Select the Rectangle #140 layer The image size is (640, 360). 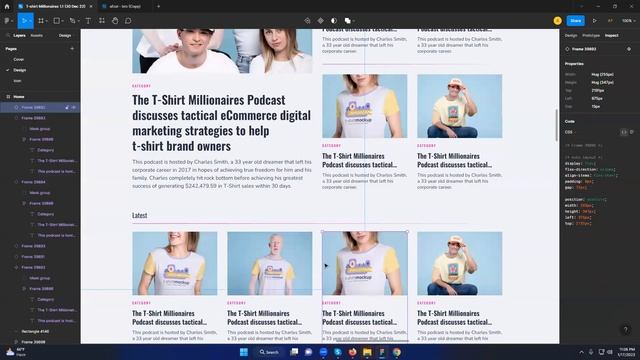pos(35,331)
